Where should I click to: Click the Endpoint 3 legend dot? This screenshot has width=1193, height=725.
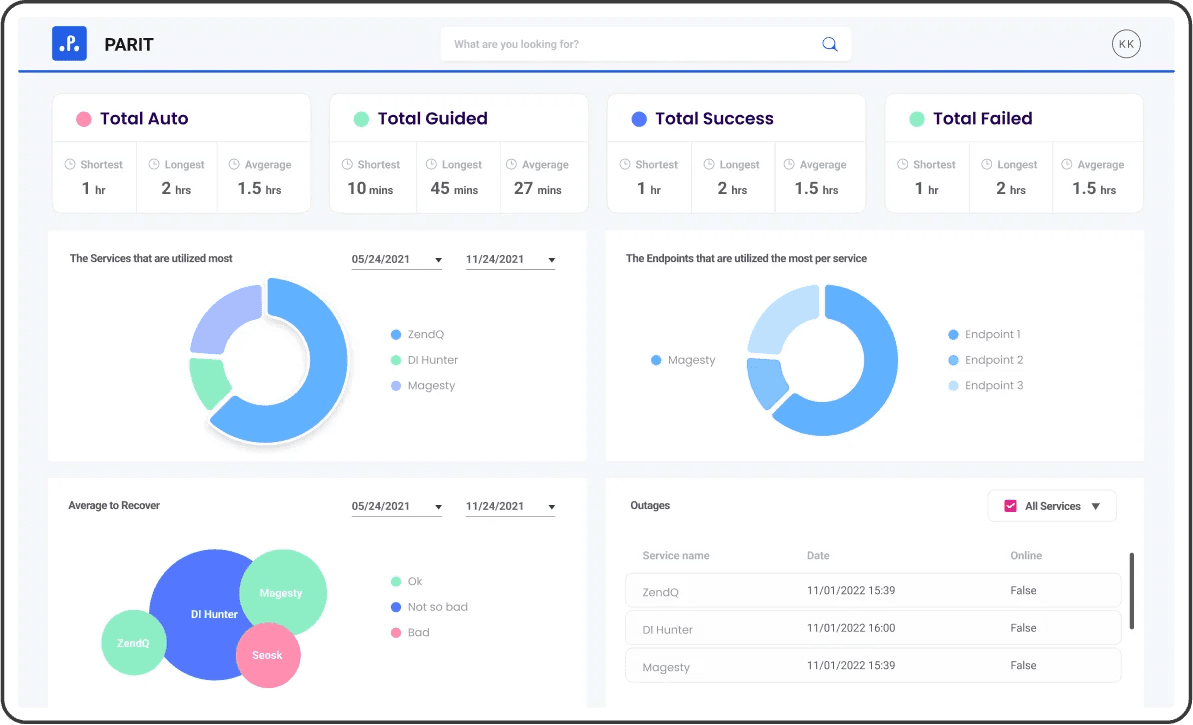[953, 386]
